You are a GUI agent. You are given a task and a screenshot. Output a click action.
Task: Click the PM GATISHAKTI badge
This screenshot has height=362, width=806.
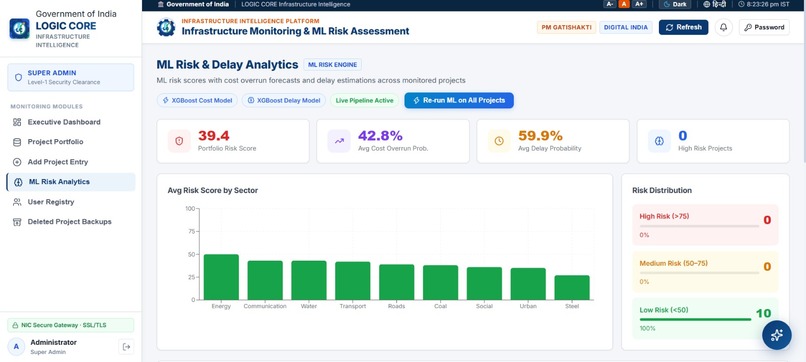click(566, 27)
